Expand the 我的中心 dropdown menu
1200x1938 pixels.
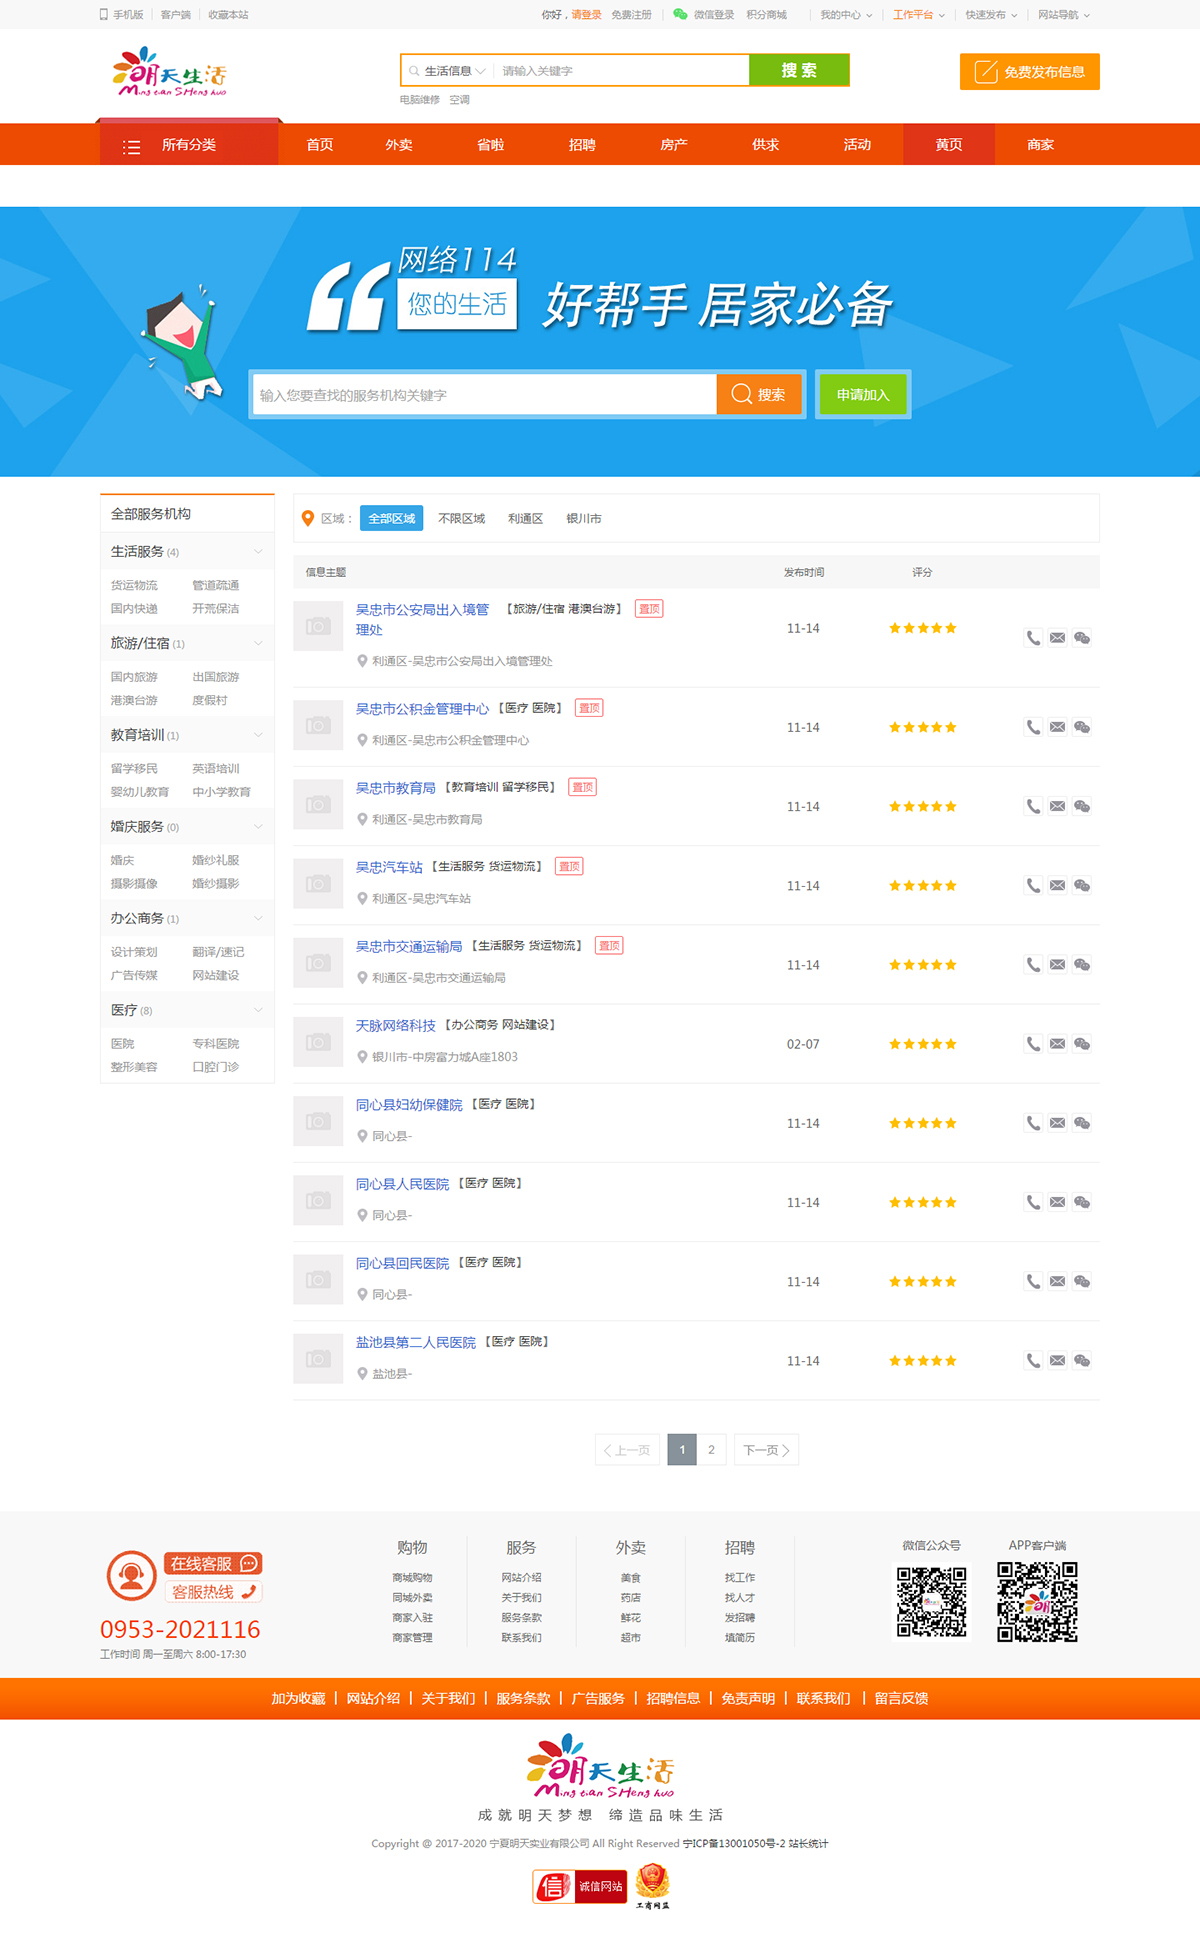[x=846, y=15]
